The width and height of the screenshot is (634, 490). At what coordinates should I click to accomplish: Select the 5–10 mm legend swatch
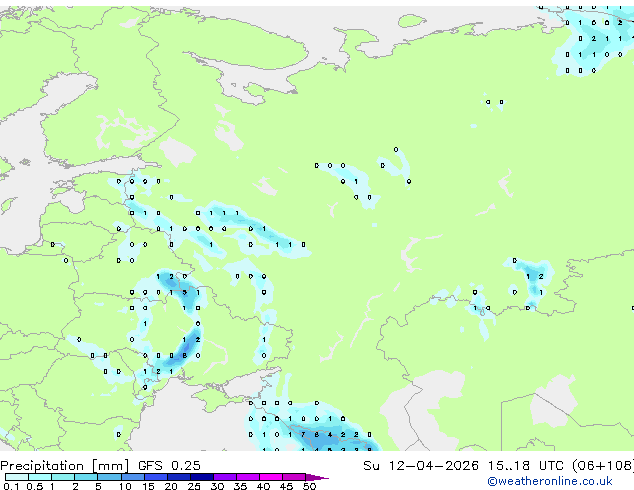(110, 477)
